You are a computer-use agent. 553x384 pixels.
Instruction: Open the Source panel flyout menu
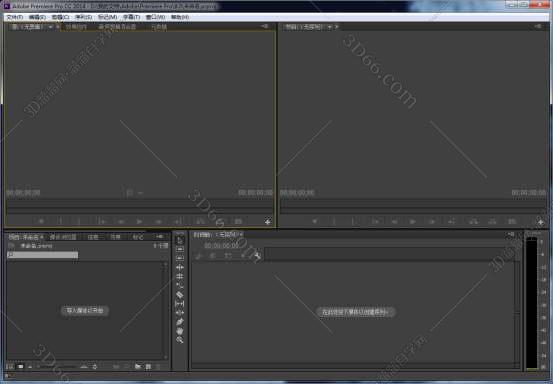265,26
